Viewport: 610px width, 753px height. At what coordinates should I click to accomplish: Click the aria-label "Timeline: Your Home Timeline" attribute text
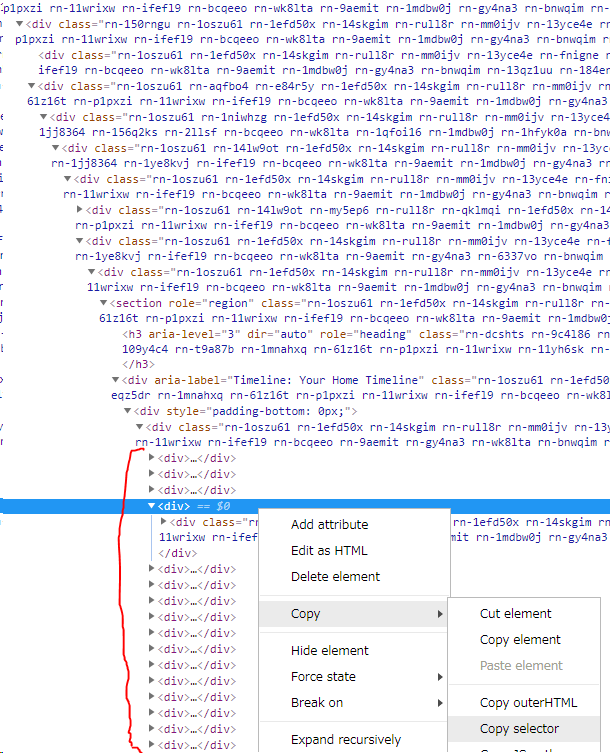(289, 380)
